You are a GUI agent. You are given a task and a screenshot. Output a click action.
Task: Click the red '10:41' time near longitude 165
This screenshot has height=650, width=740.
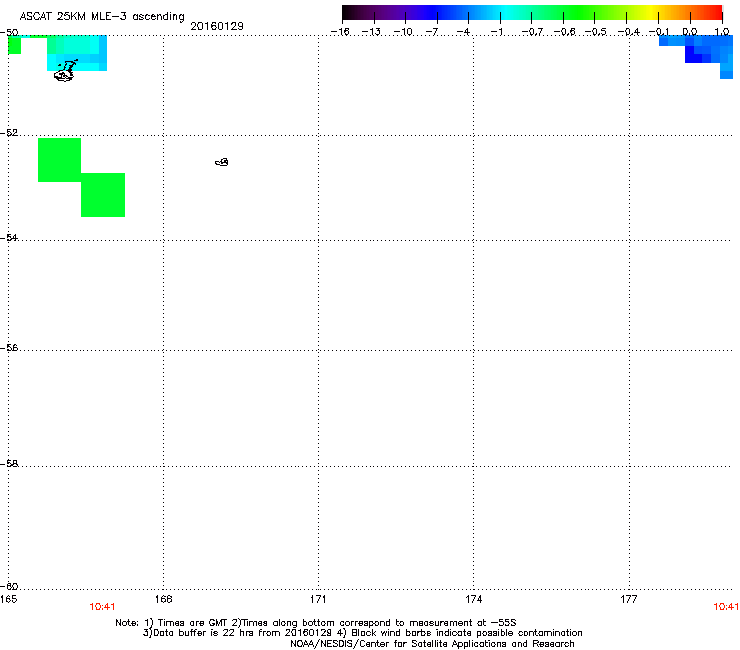click(x=102, y=607)
